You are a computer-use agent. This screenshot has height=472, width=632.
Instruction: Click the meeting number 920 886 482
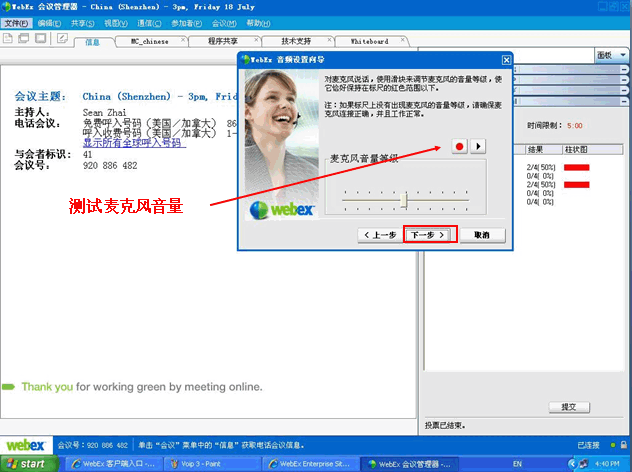pos(110,166)
